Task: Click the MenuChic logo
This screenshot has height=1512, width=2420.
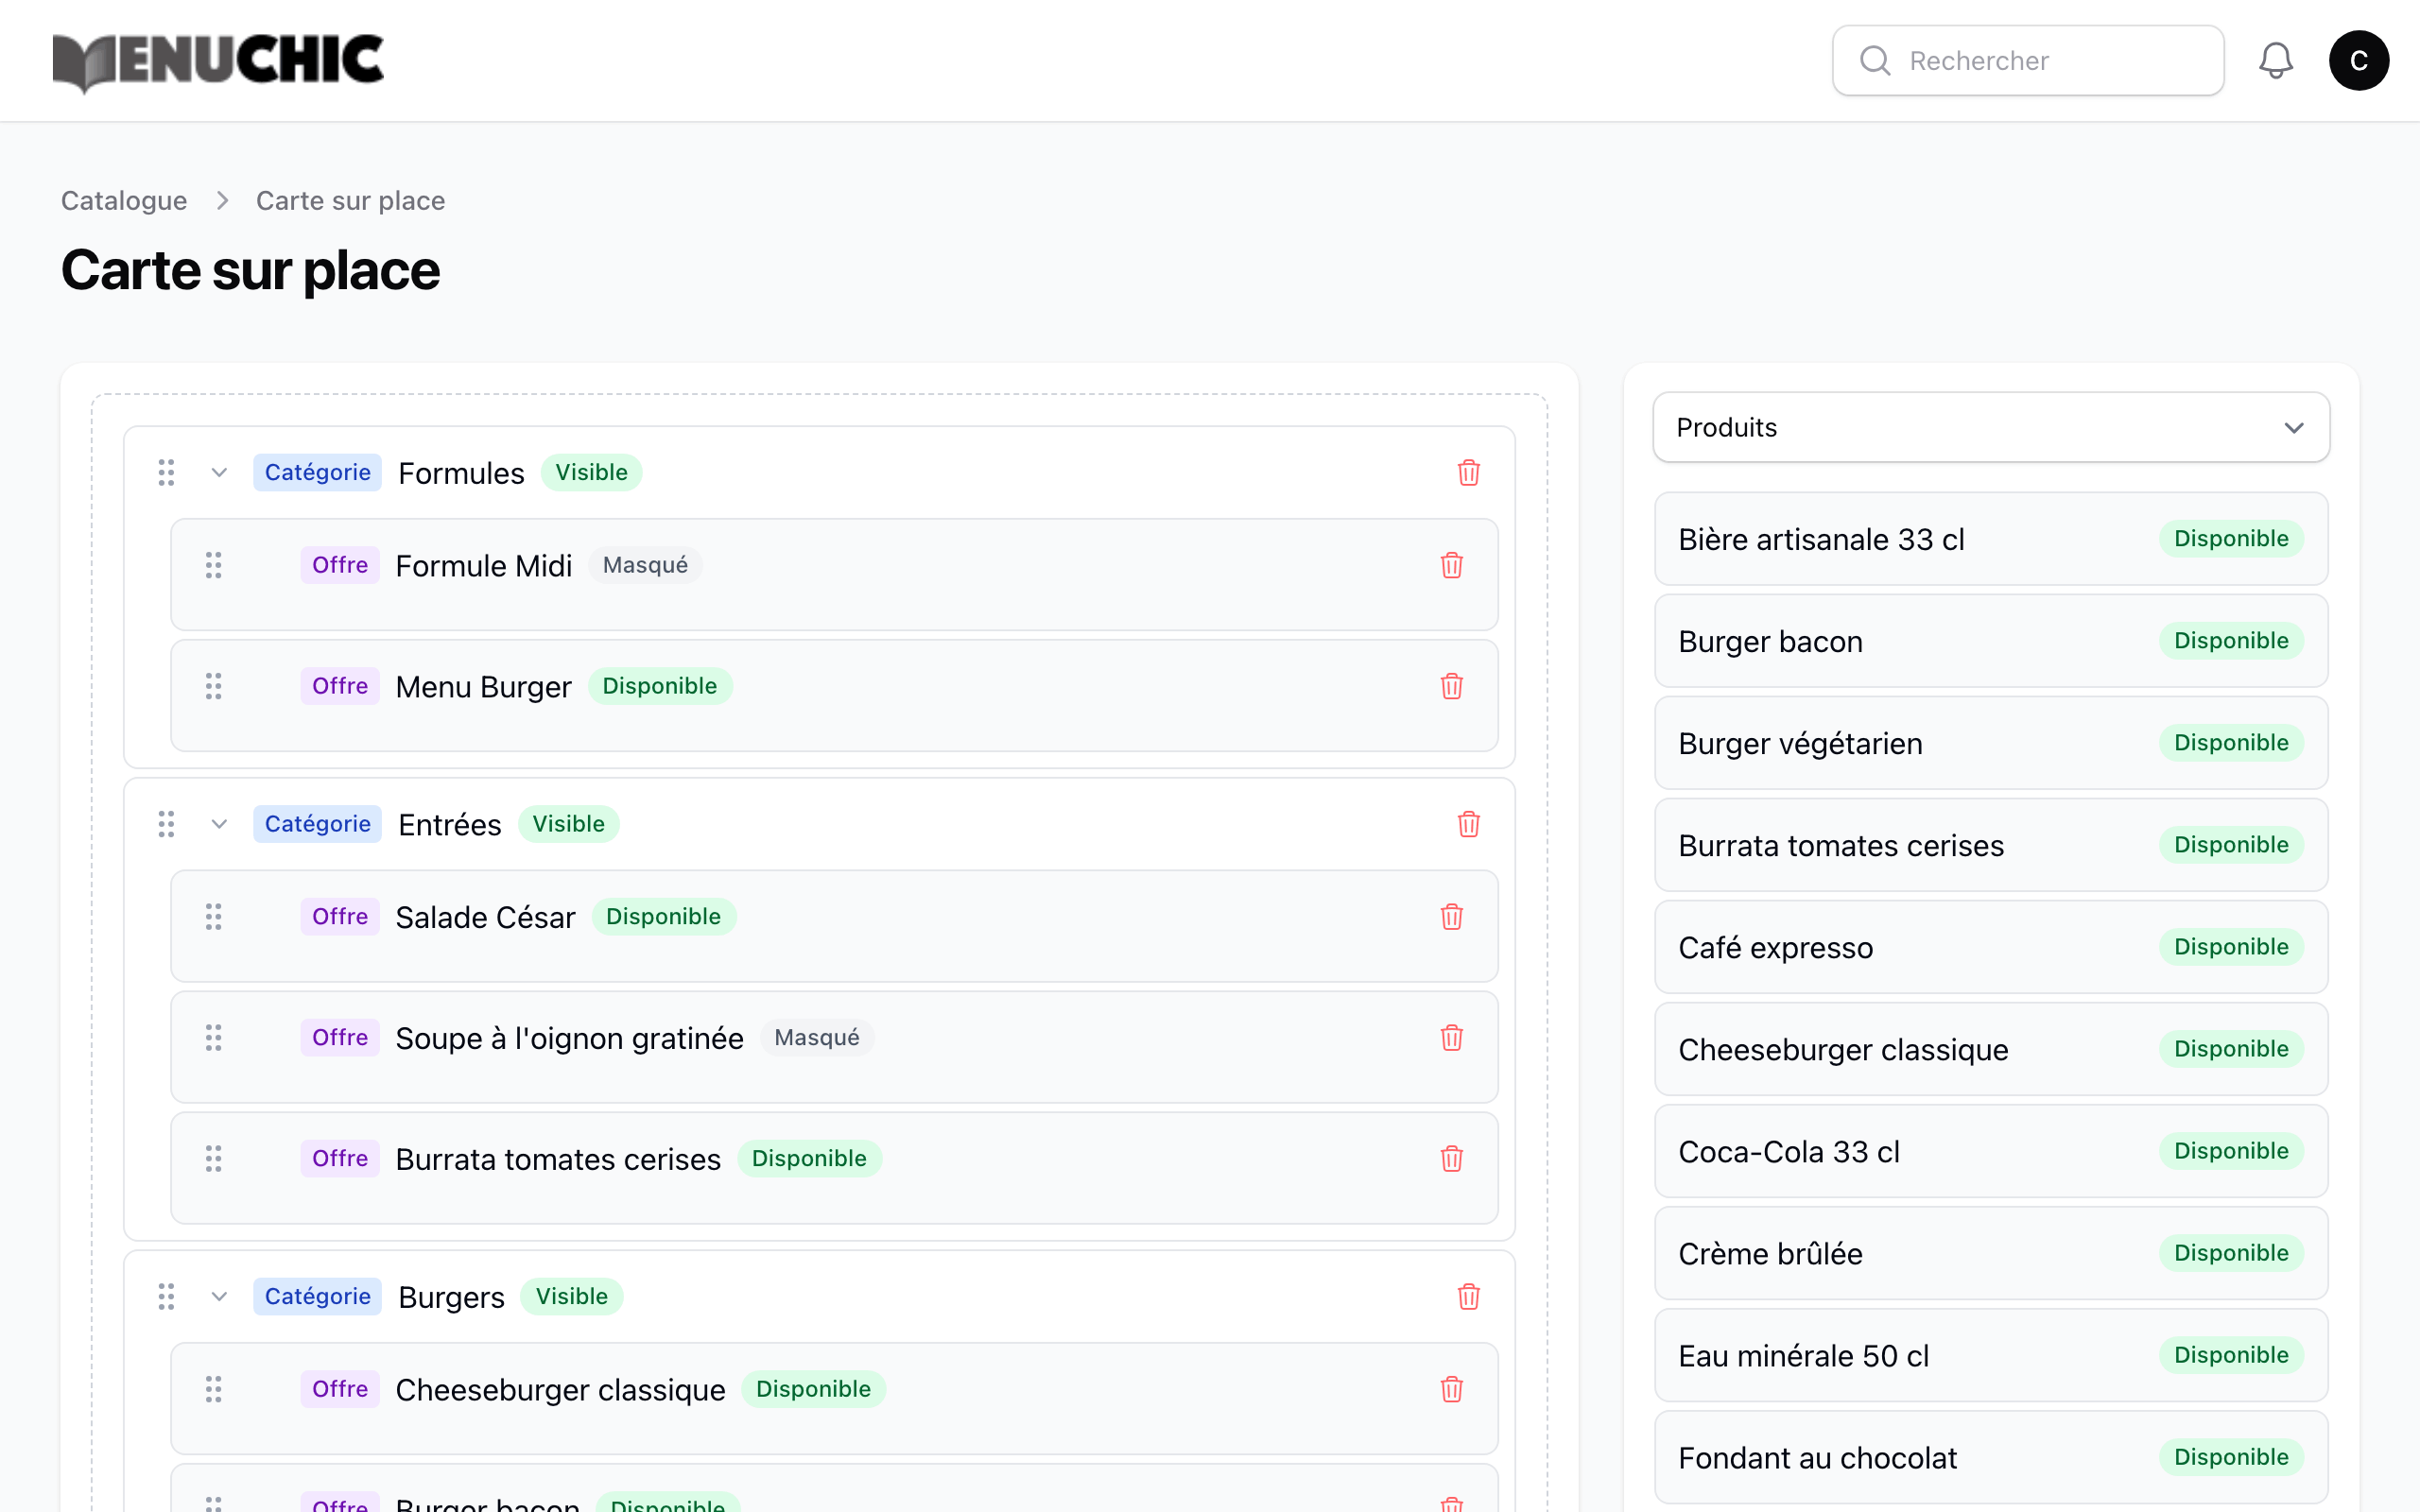Action: pos(217,62)
